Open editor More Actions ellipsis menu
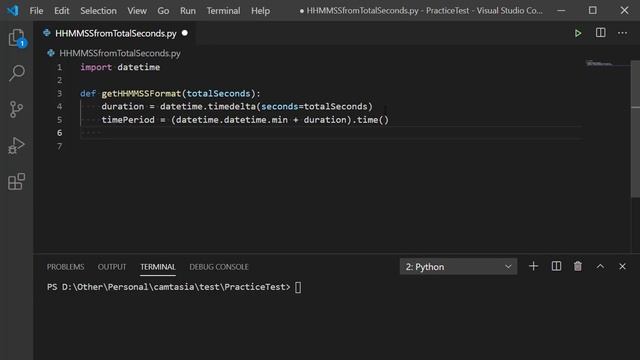This screenshot has width=640, height=360. pyautogui.click(x=622, y=33)
